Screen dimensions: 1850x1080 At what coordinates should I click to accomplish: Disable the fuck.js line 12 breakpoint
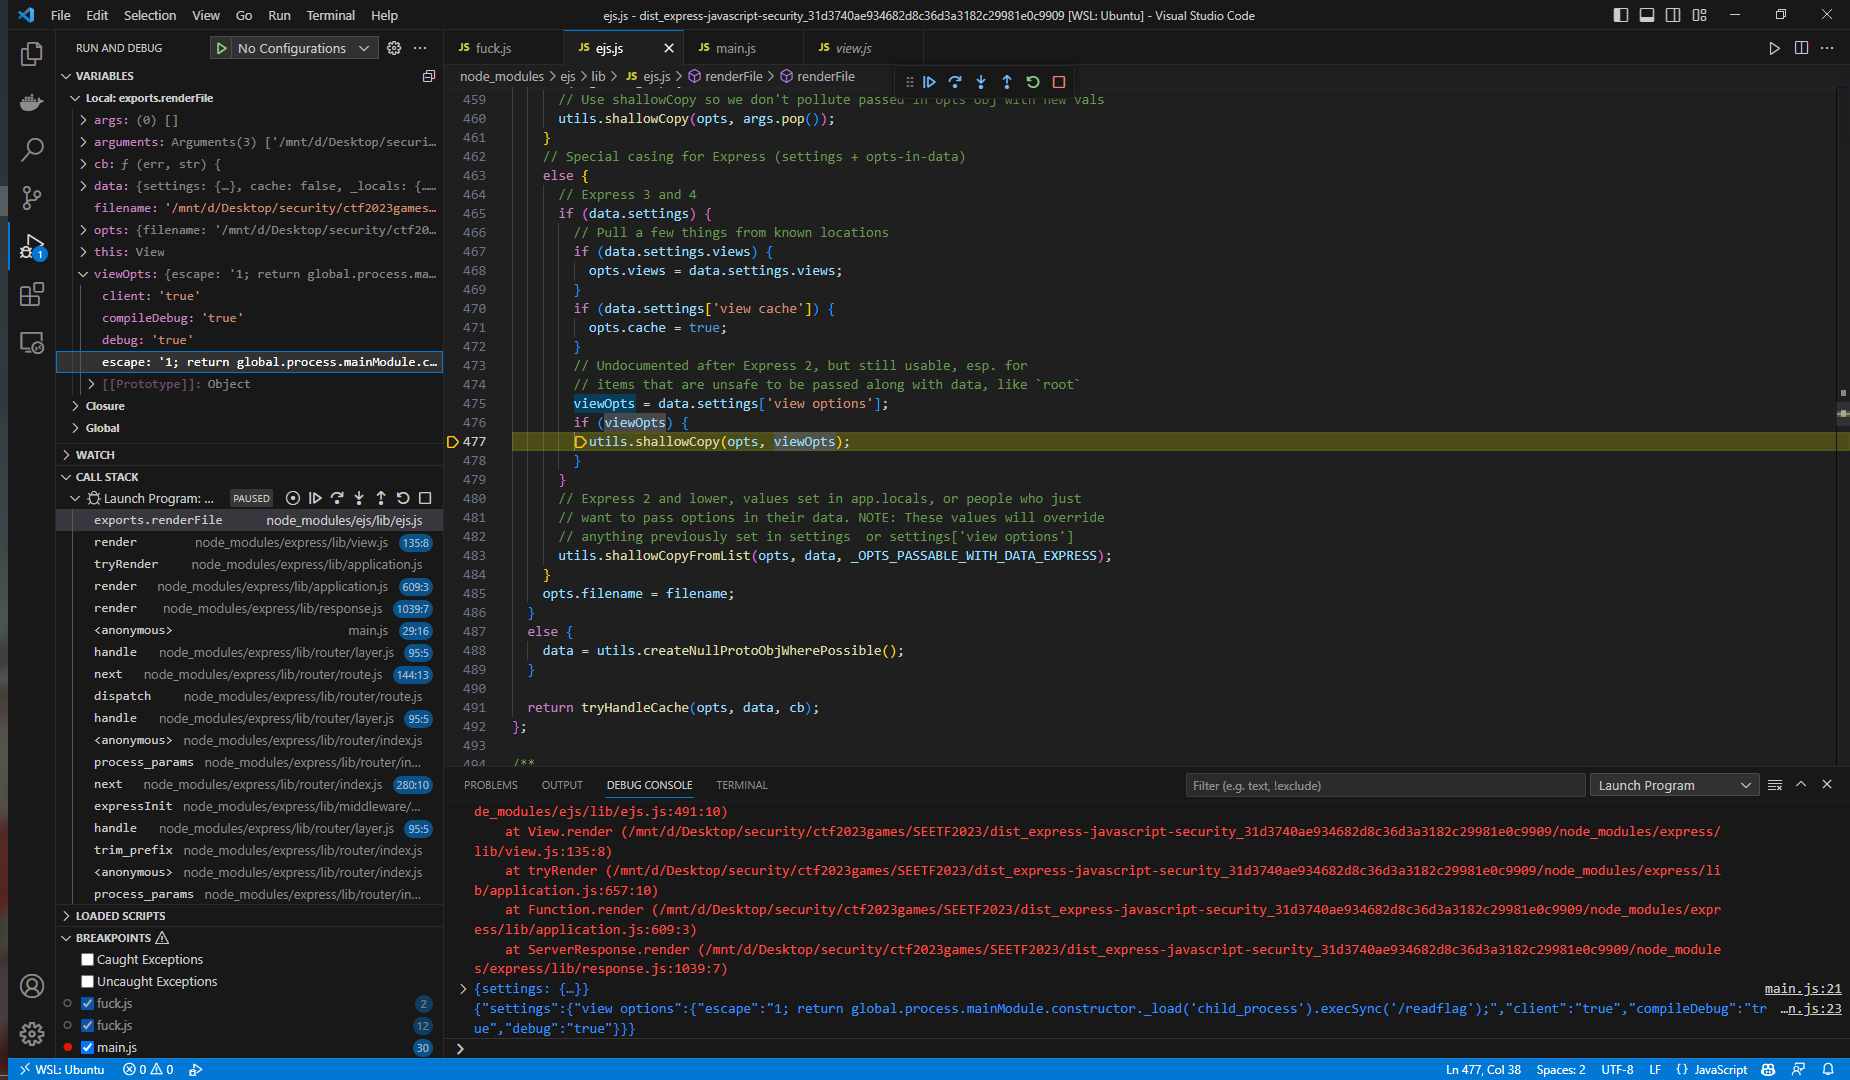tap(87, 1025)
